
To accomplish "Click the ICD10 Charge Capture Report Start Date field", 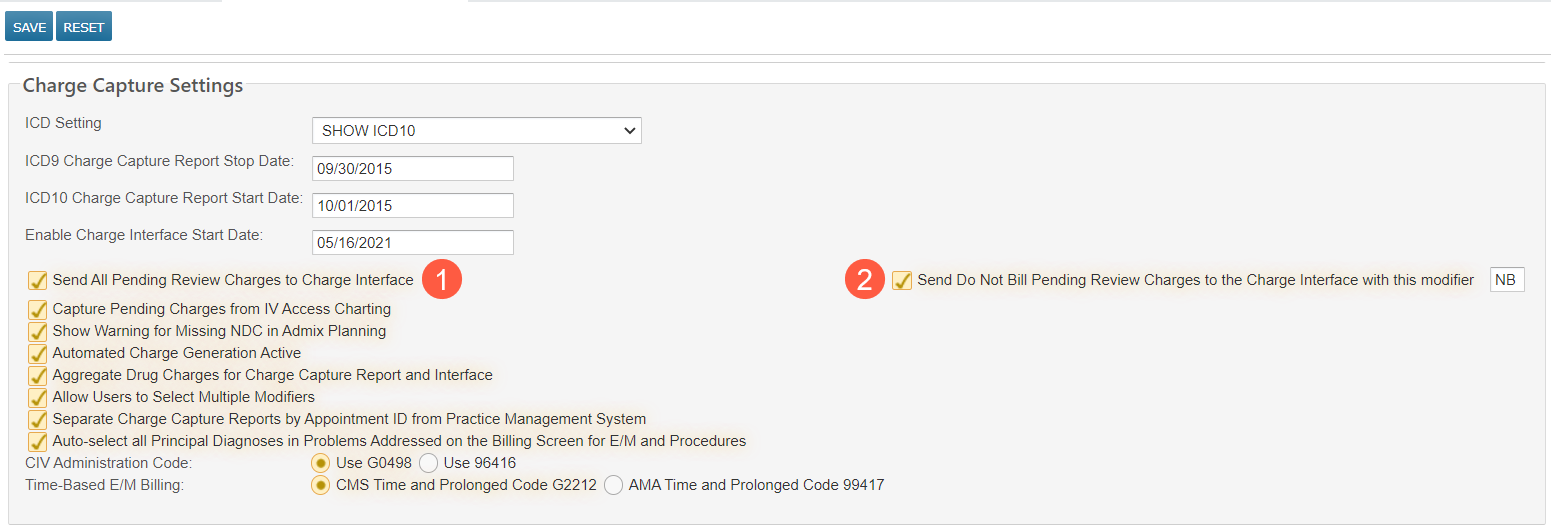I will [x=412, y=205].
